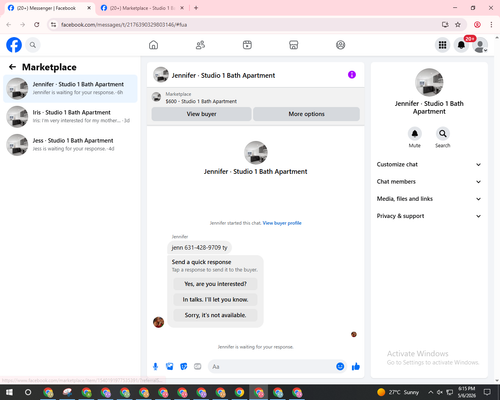Click the red Chrome profile icon in the browser toolbar
This screenshot has width=500, height=400.
(477, 25)
